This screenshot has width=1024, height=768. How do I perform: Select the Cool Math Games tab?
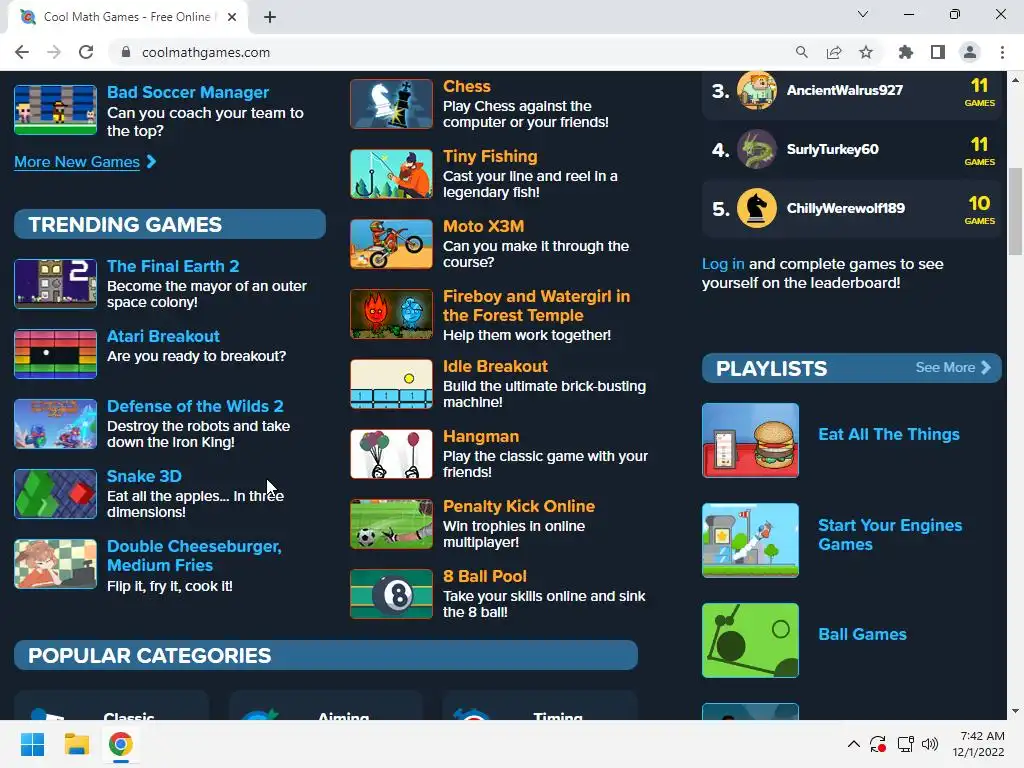pyautogui.click(x=128, y=17)
